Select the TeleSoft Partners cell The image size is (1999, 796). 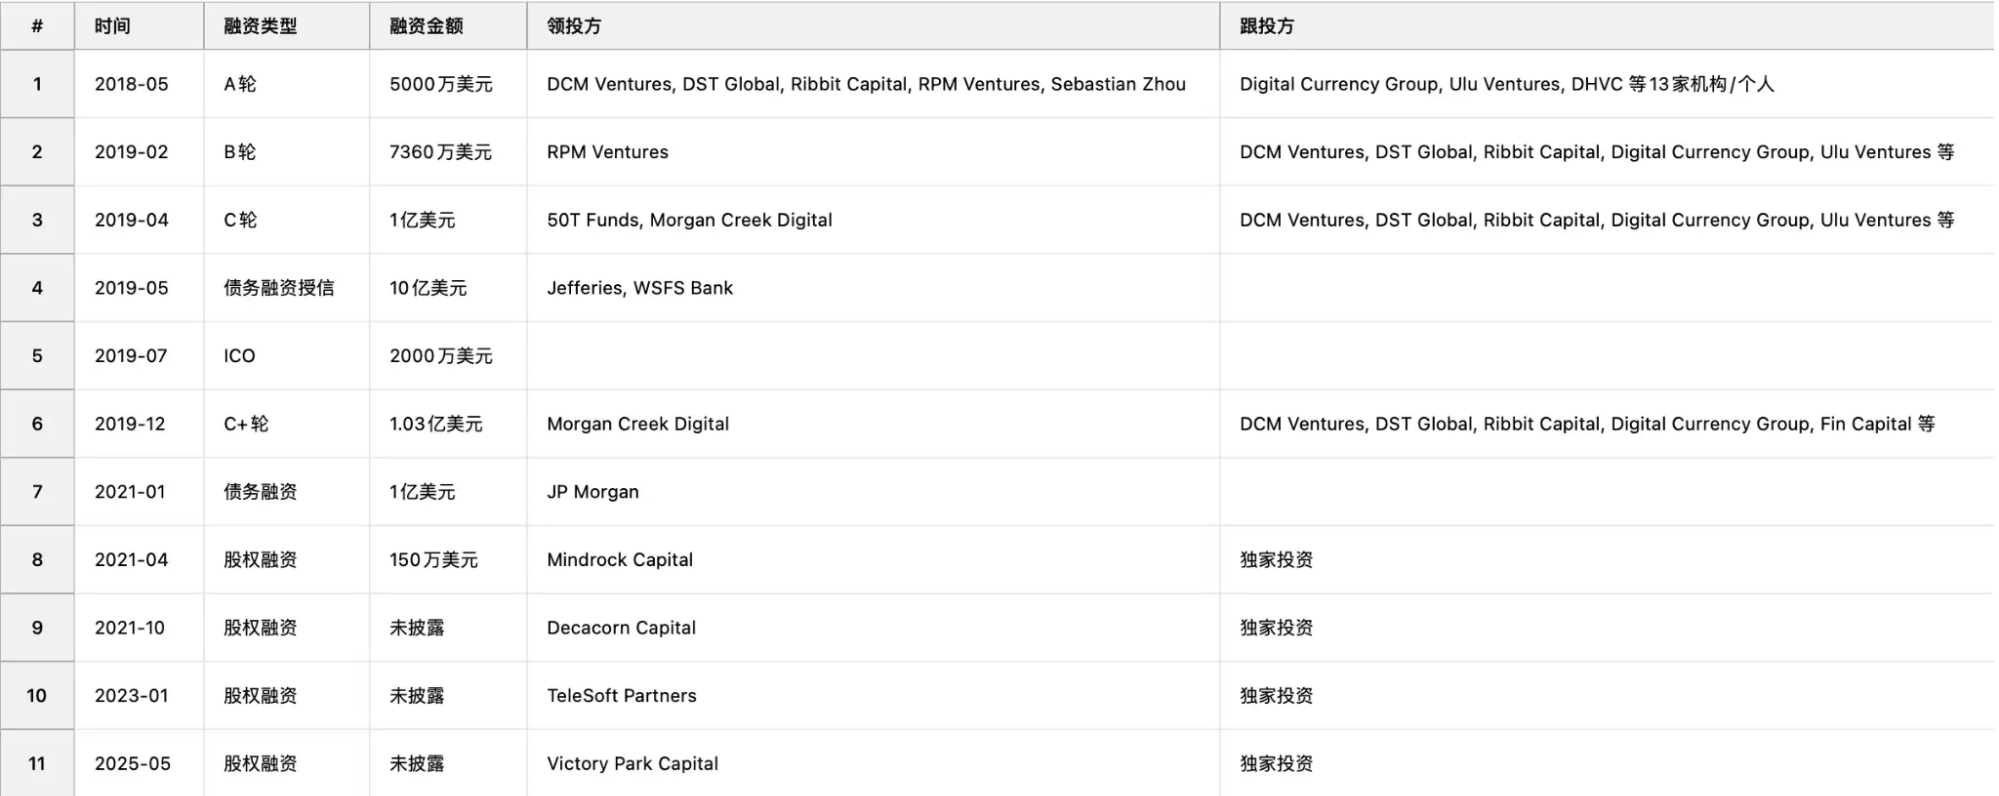[873, 696]
